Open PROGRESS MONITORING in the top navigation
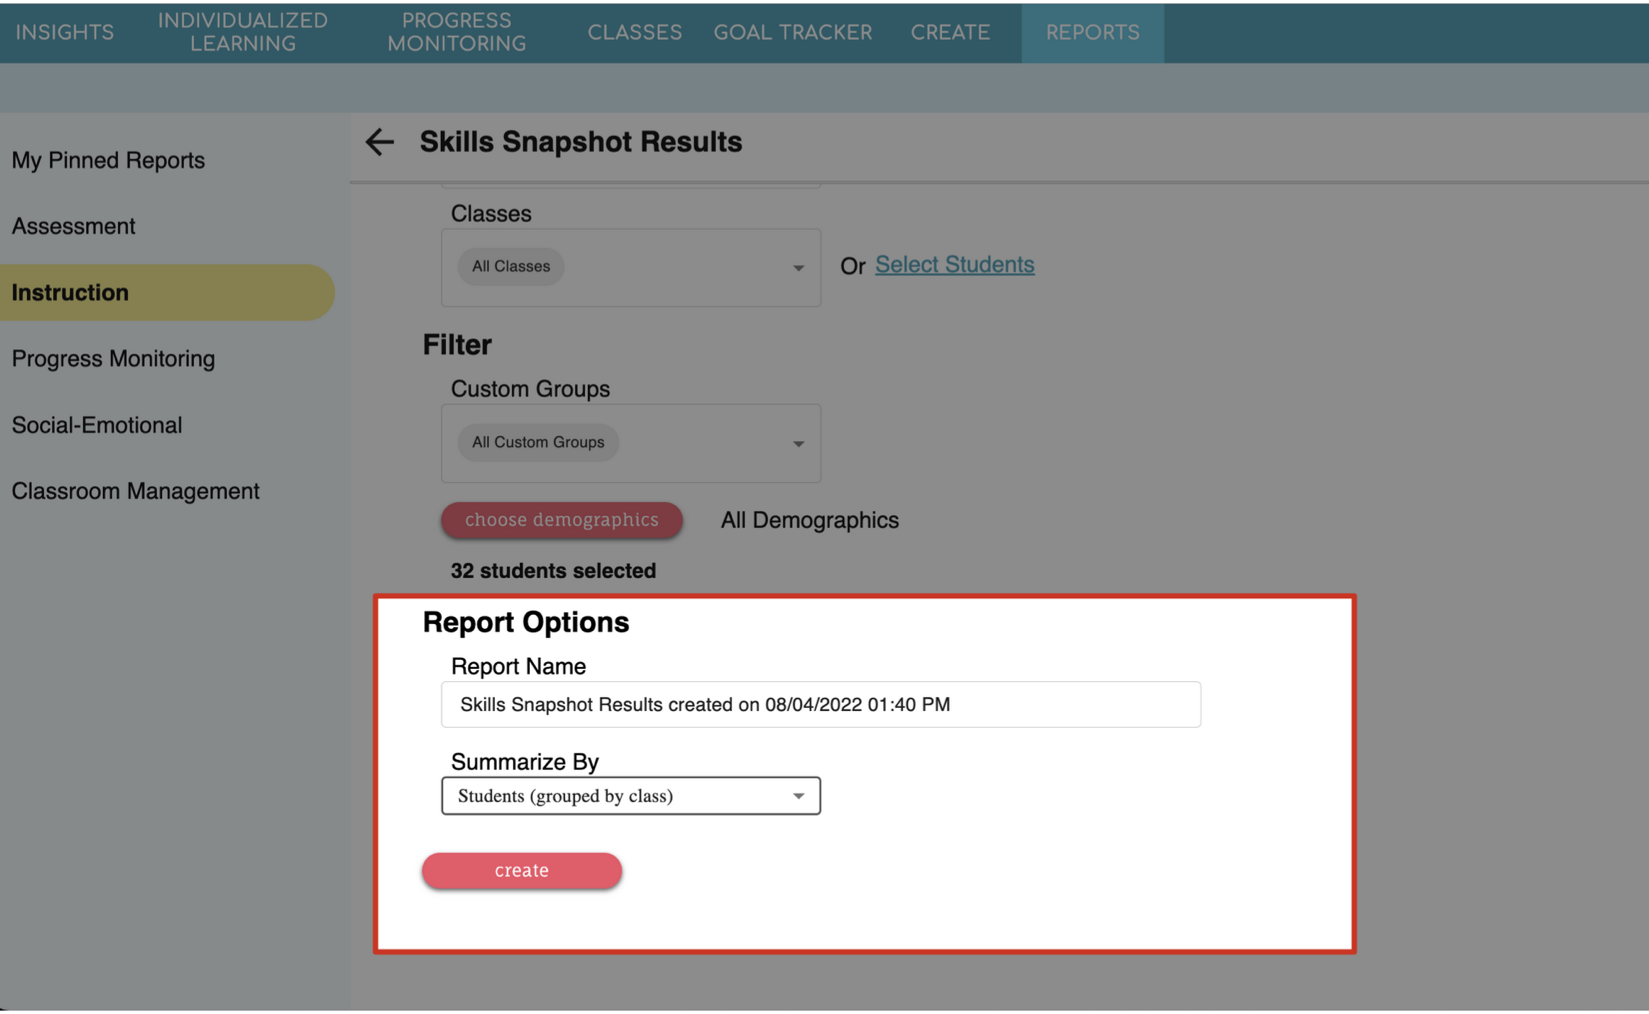 click(x=456, y=32)
